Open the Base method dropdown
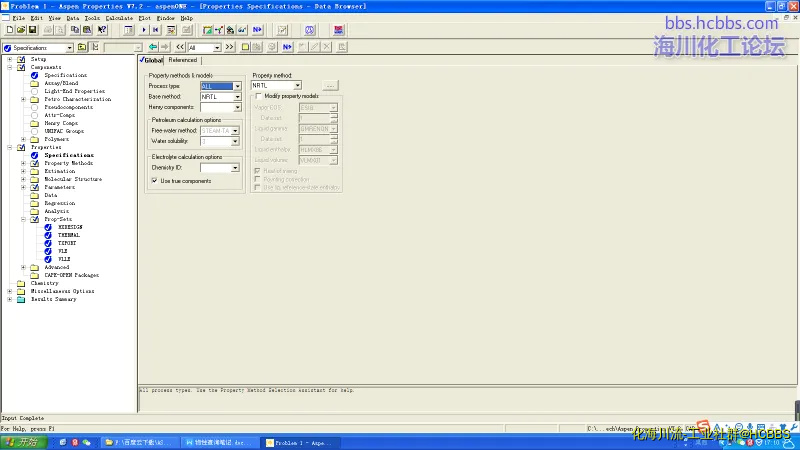This screenshot has width=800, height=450. [x=237, y=97]
